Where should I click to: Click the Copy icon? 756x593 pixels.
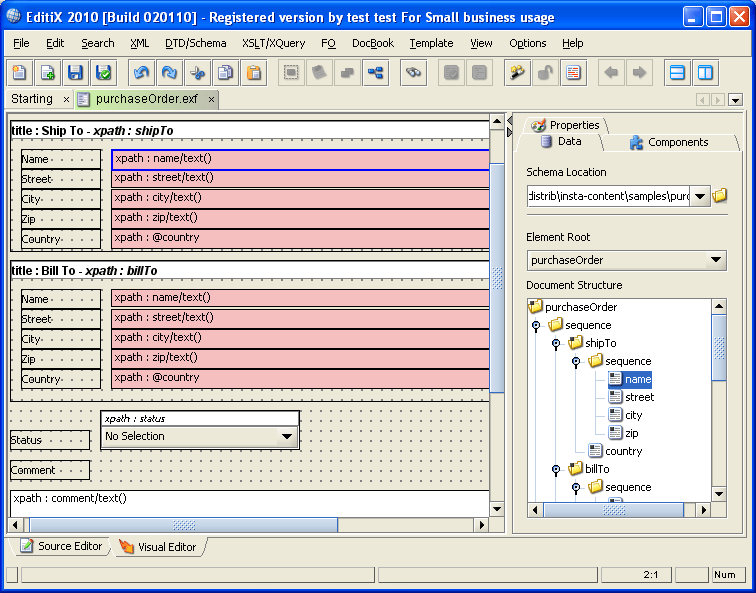[x=225, y=73]
